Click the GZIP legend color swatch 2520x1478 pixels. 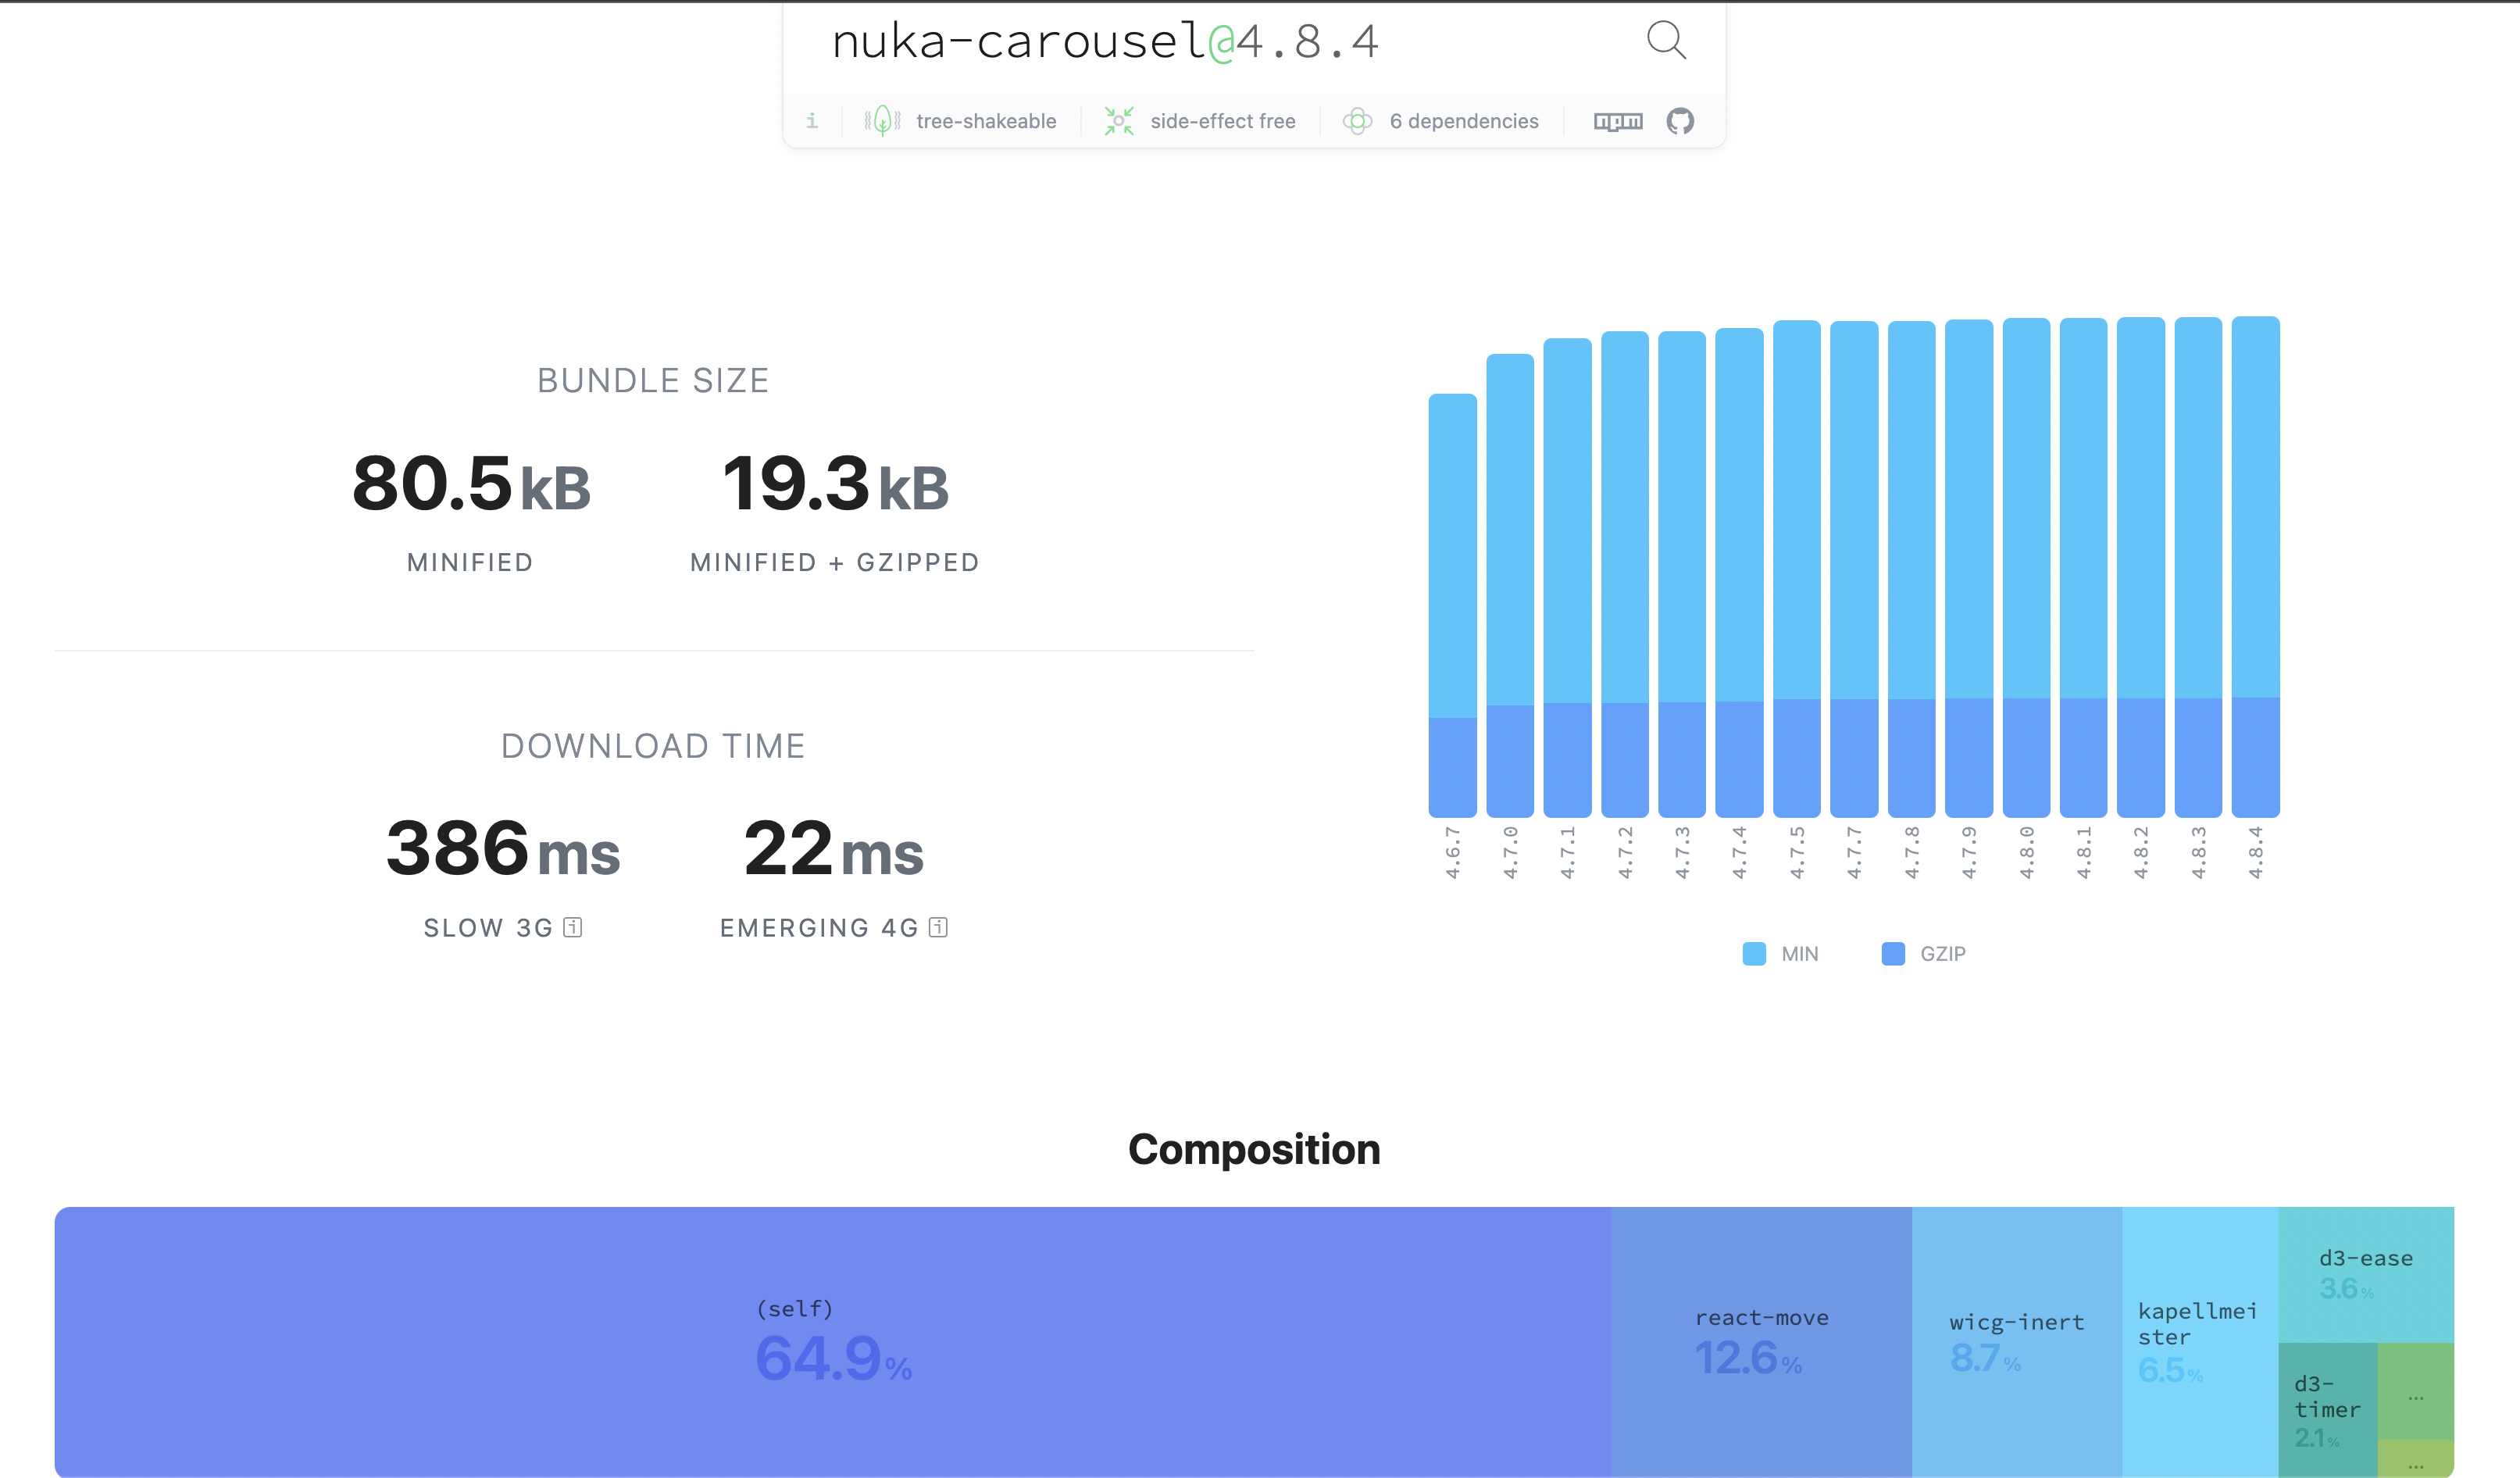pos(1891,953)
